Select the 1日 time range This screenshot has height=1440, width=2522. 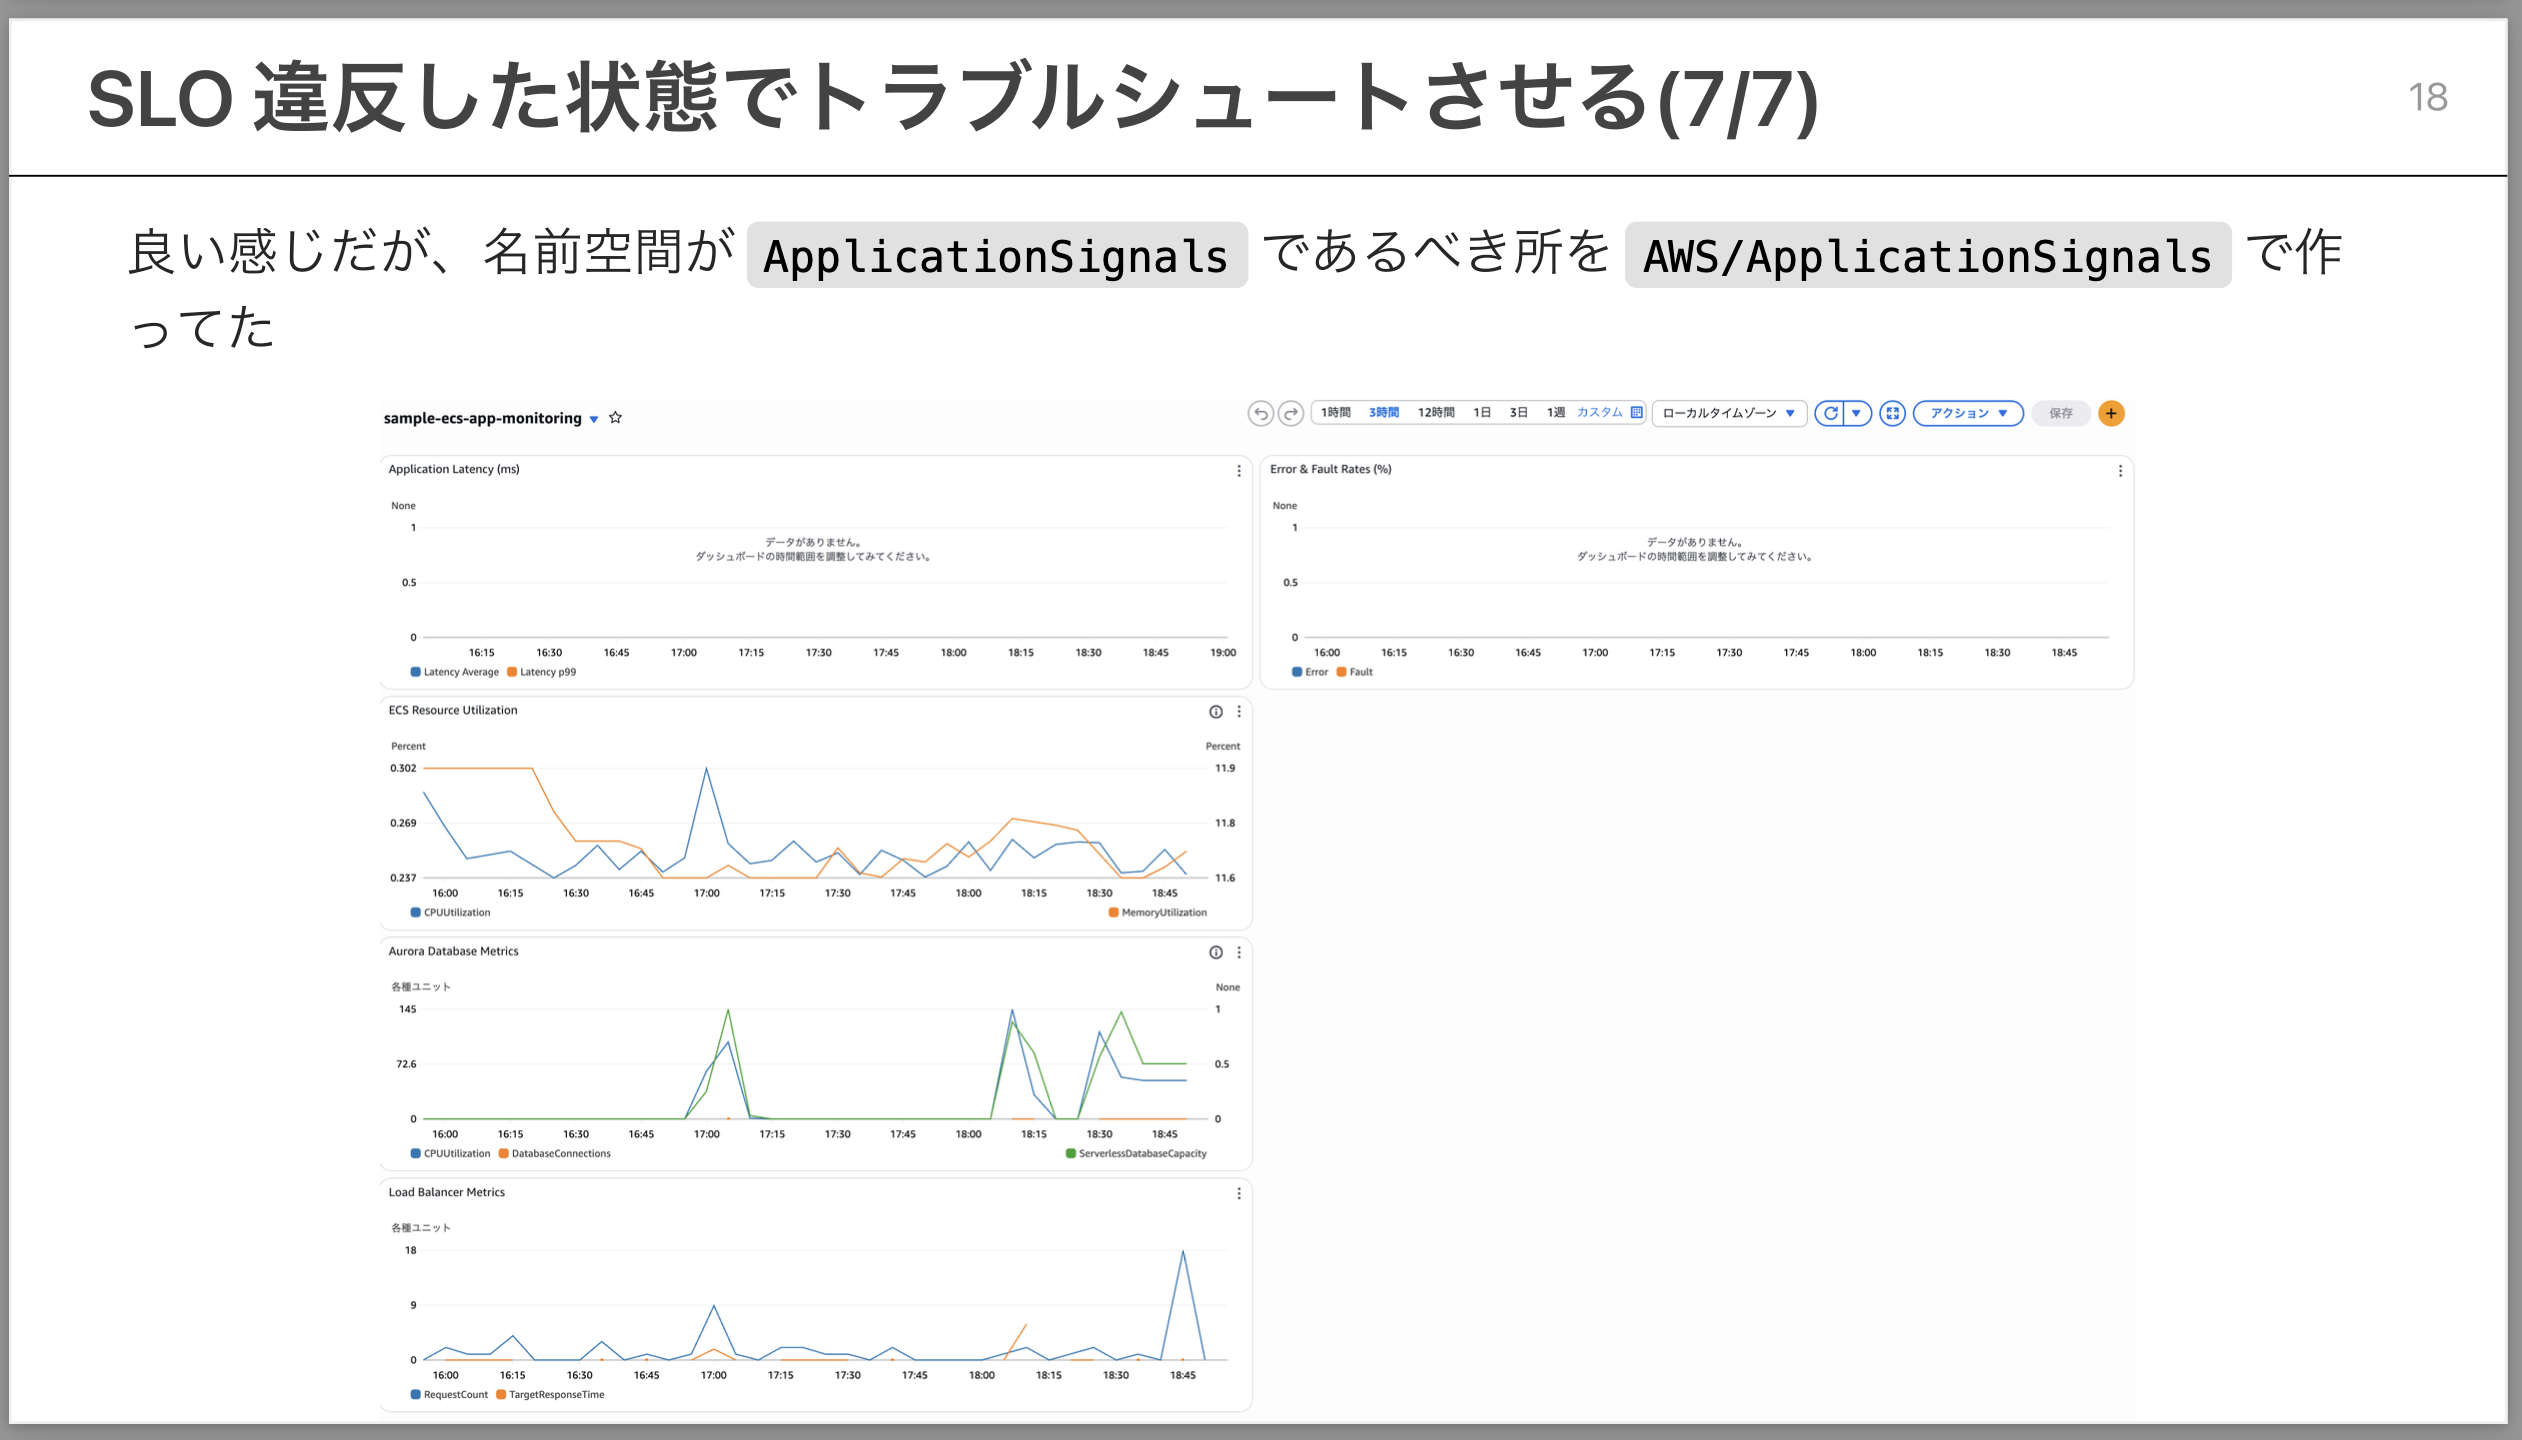click(x=1482, y=412)
